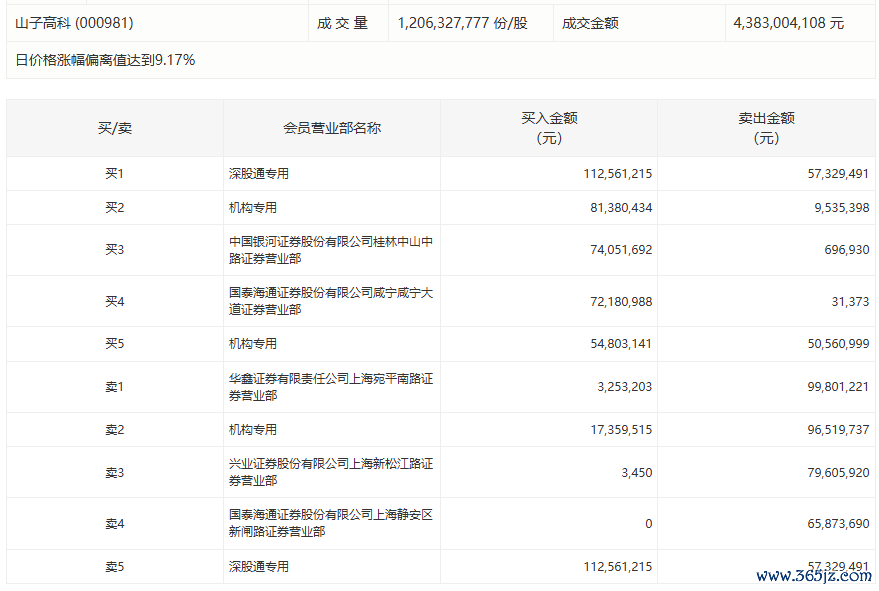Select buy amount 81,380,434 cell
Screen dimensions: 879x591
617,208
